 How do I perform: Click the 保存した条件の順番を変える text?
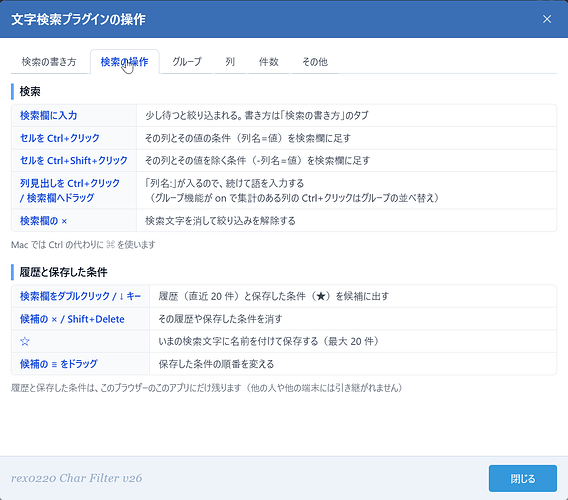[216, 364]
